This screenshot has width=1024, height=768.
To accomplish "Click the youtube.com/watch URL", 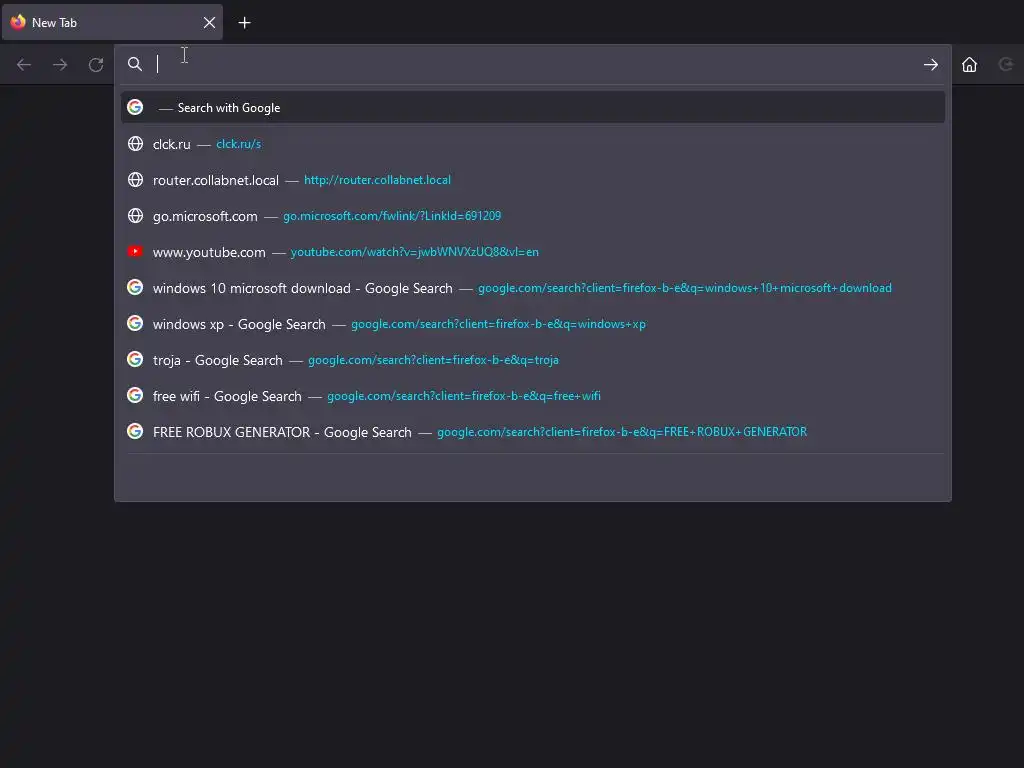I will pos(415,251).
